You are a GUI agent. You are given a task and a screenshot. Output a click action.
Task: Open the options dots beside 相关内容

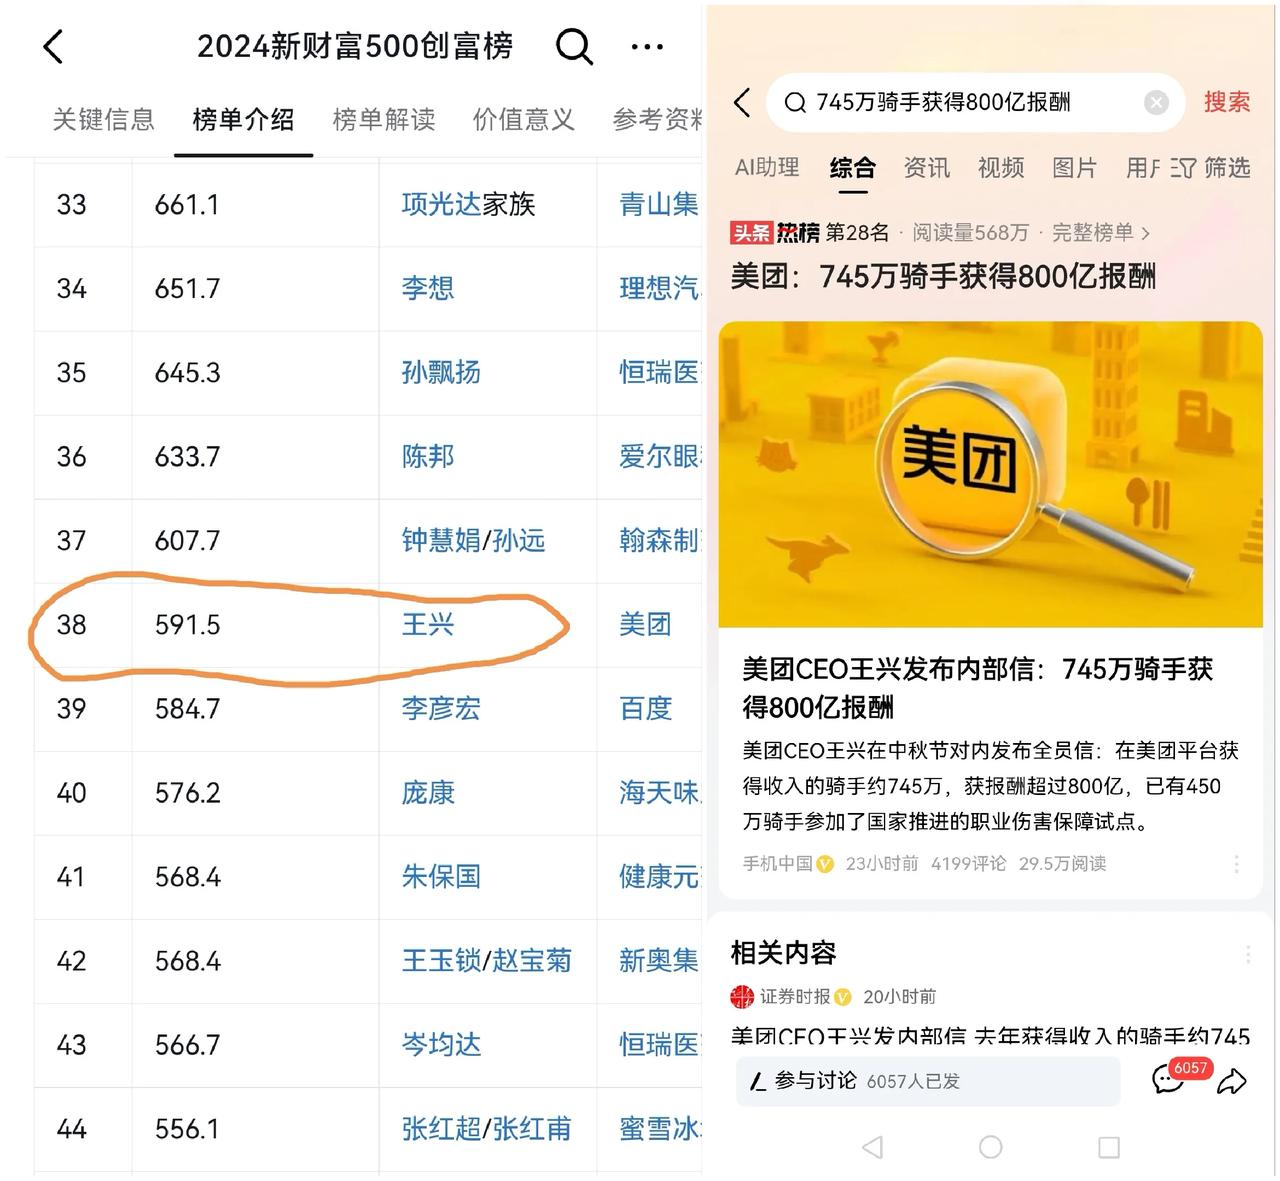pos(1248,955)
